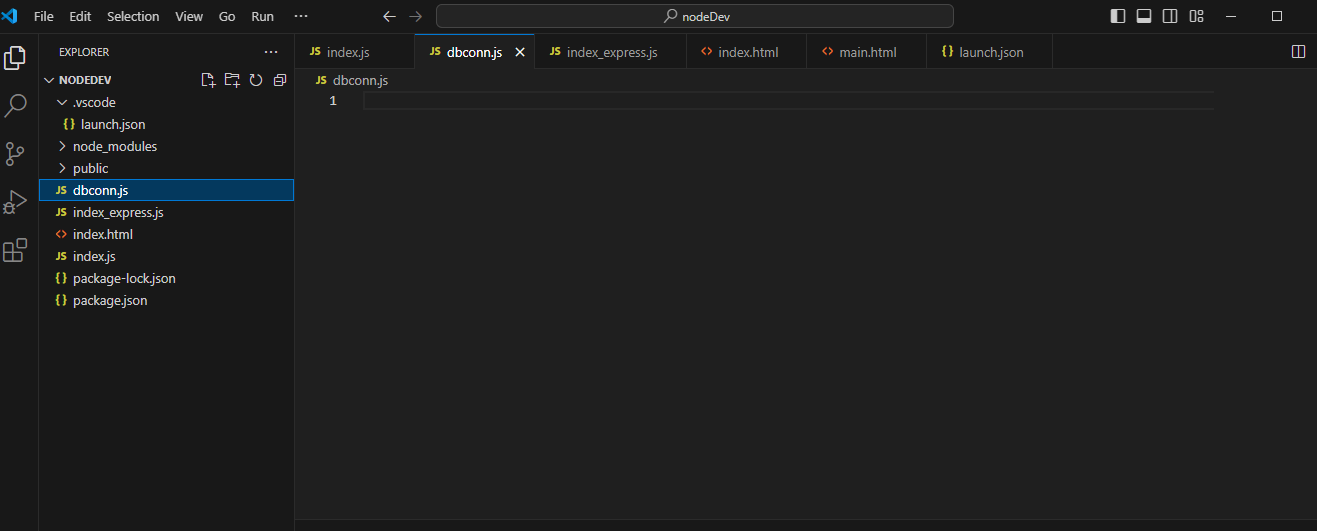This screenshot has height=531, width=1317.
Task: Go forward using the right arrow
Action: (416, 16)
